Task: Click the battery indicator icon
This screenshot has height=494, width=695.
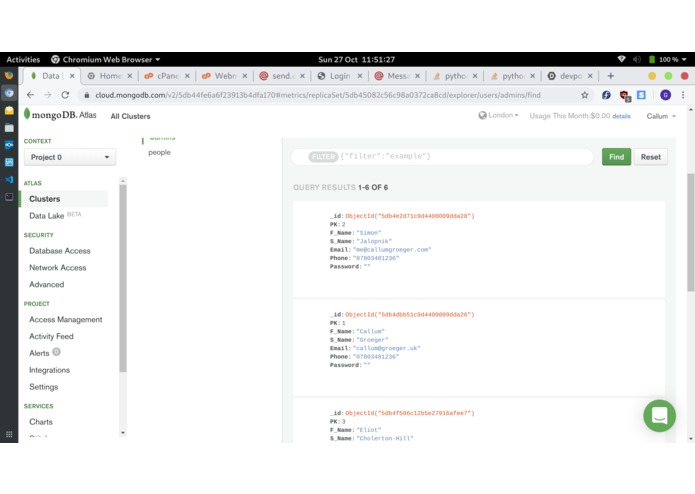Action: pos(652,59)
